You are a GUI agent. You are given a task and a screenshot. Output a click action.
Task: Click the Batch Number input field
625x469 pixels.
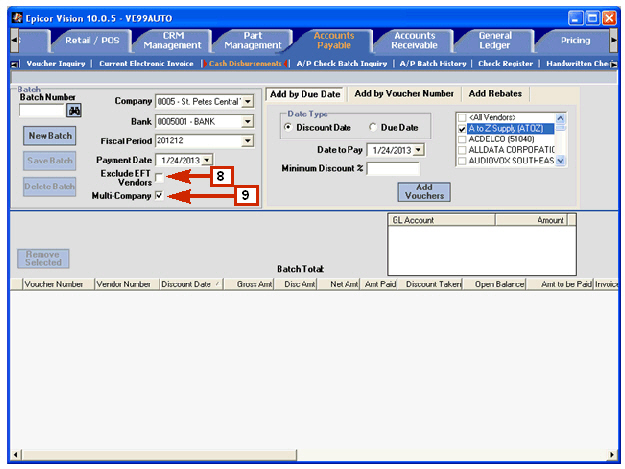[x=42, y=110]
